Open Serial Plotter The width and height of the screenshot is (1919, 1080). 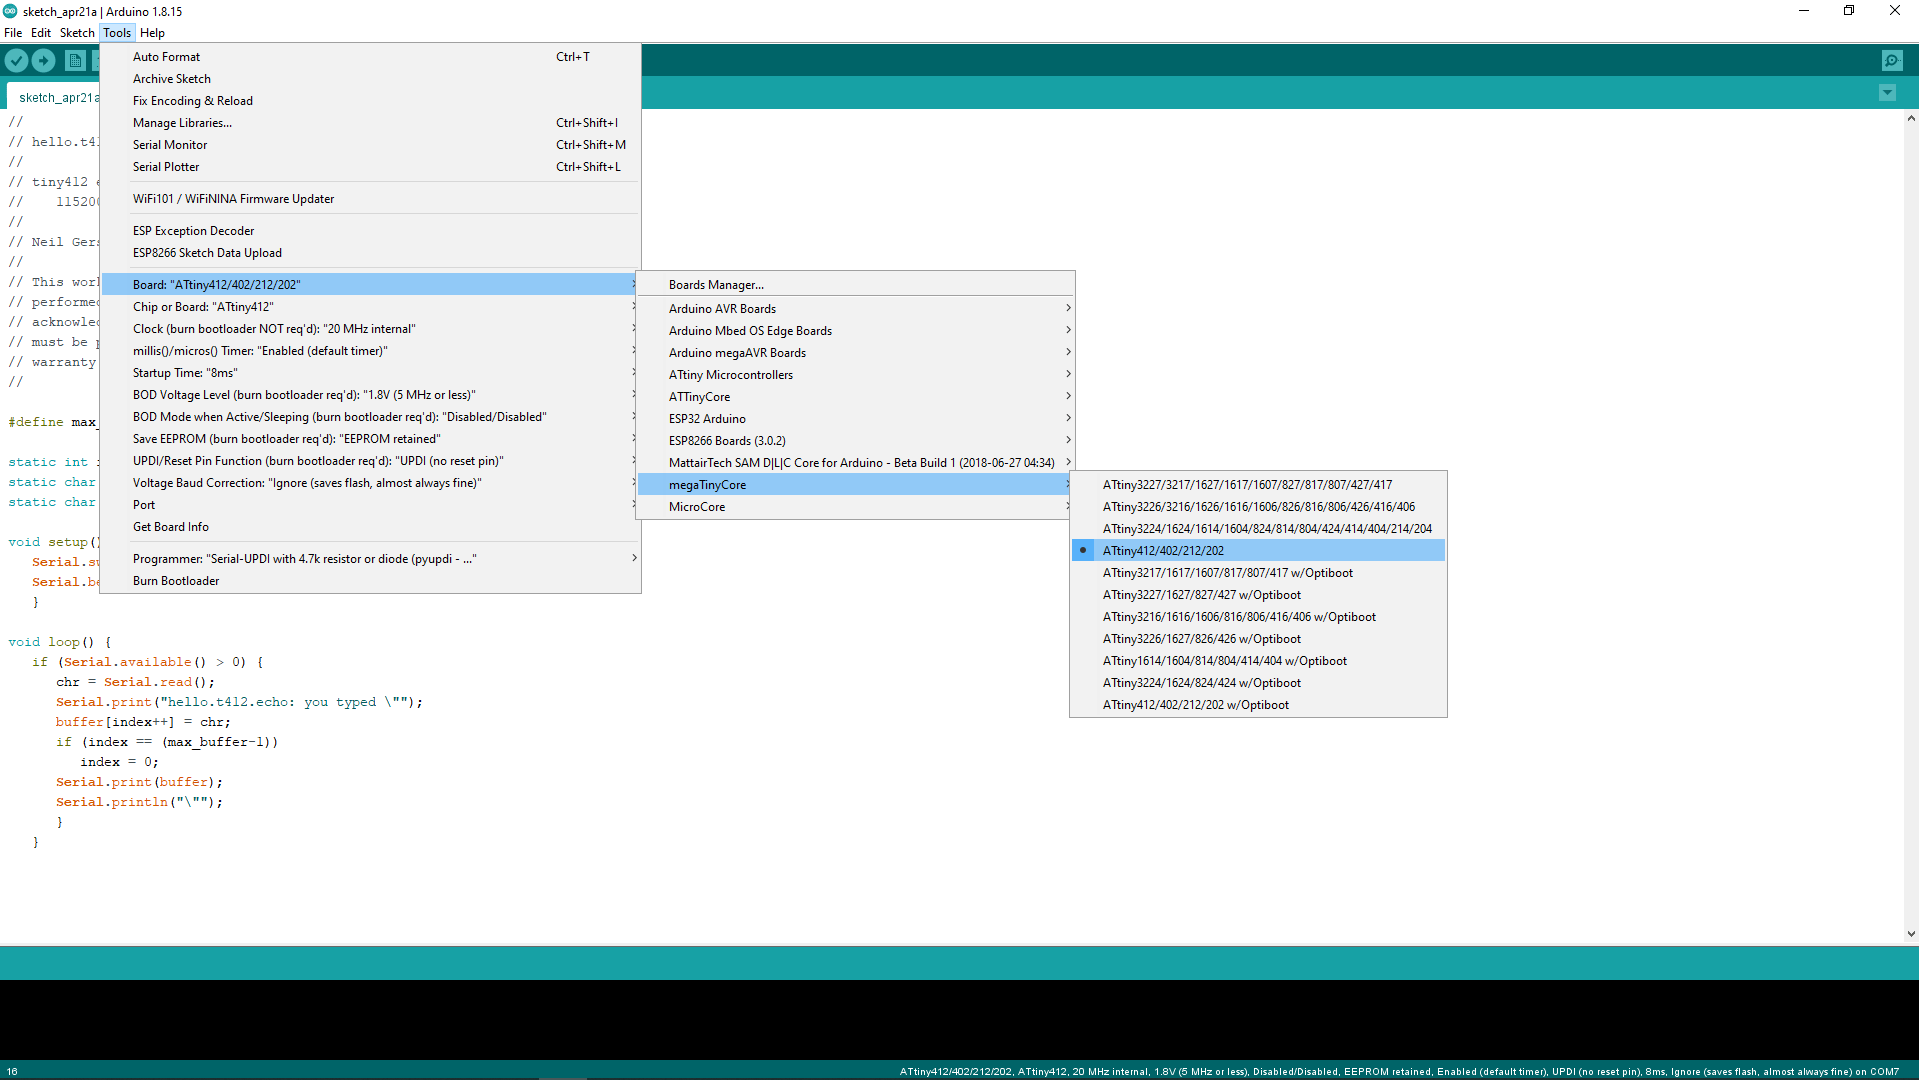tap(370, 167)
